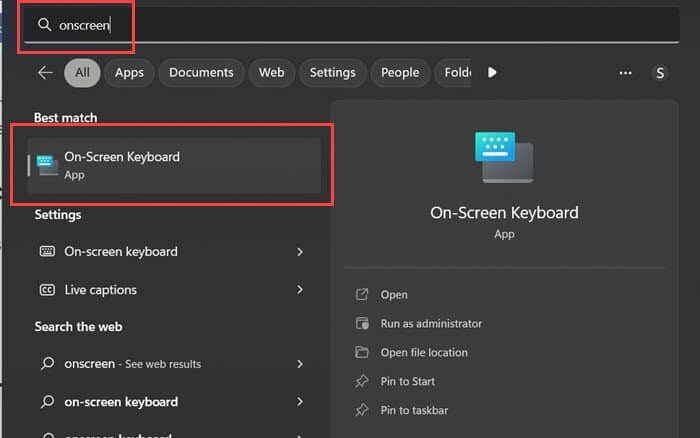Screen dimensions: 700x438
Task: Choose Run as administrator
Action: coord(431,324)
